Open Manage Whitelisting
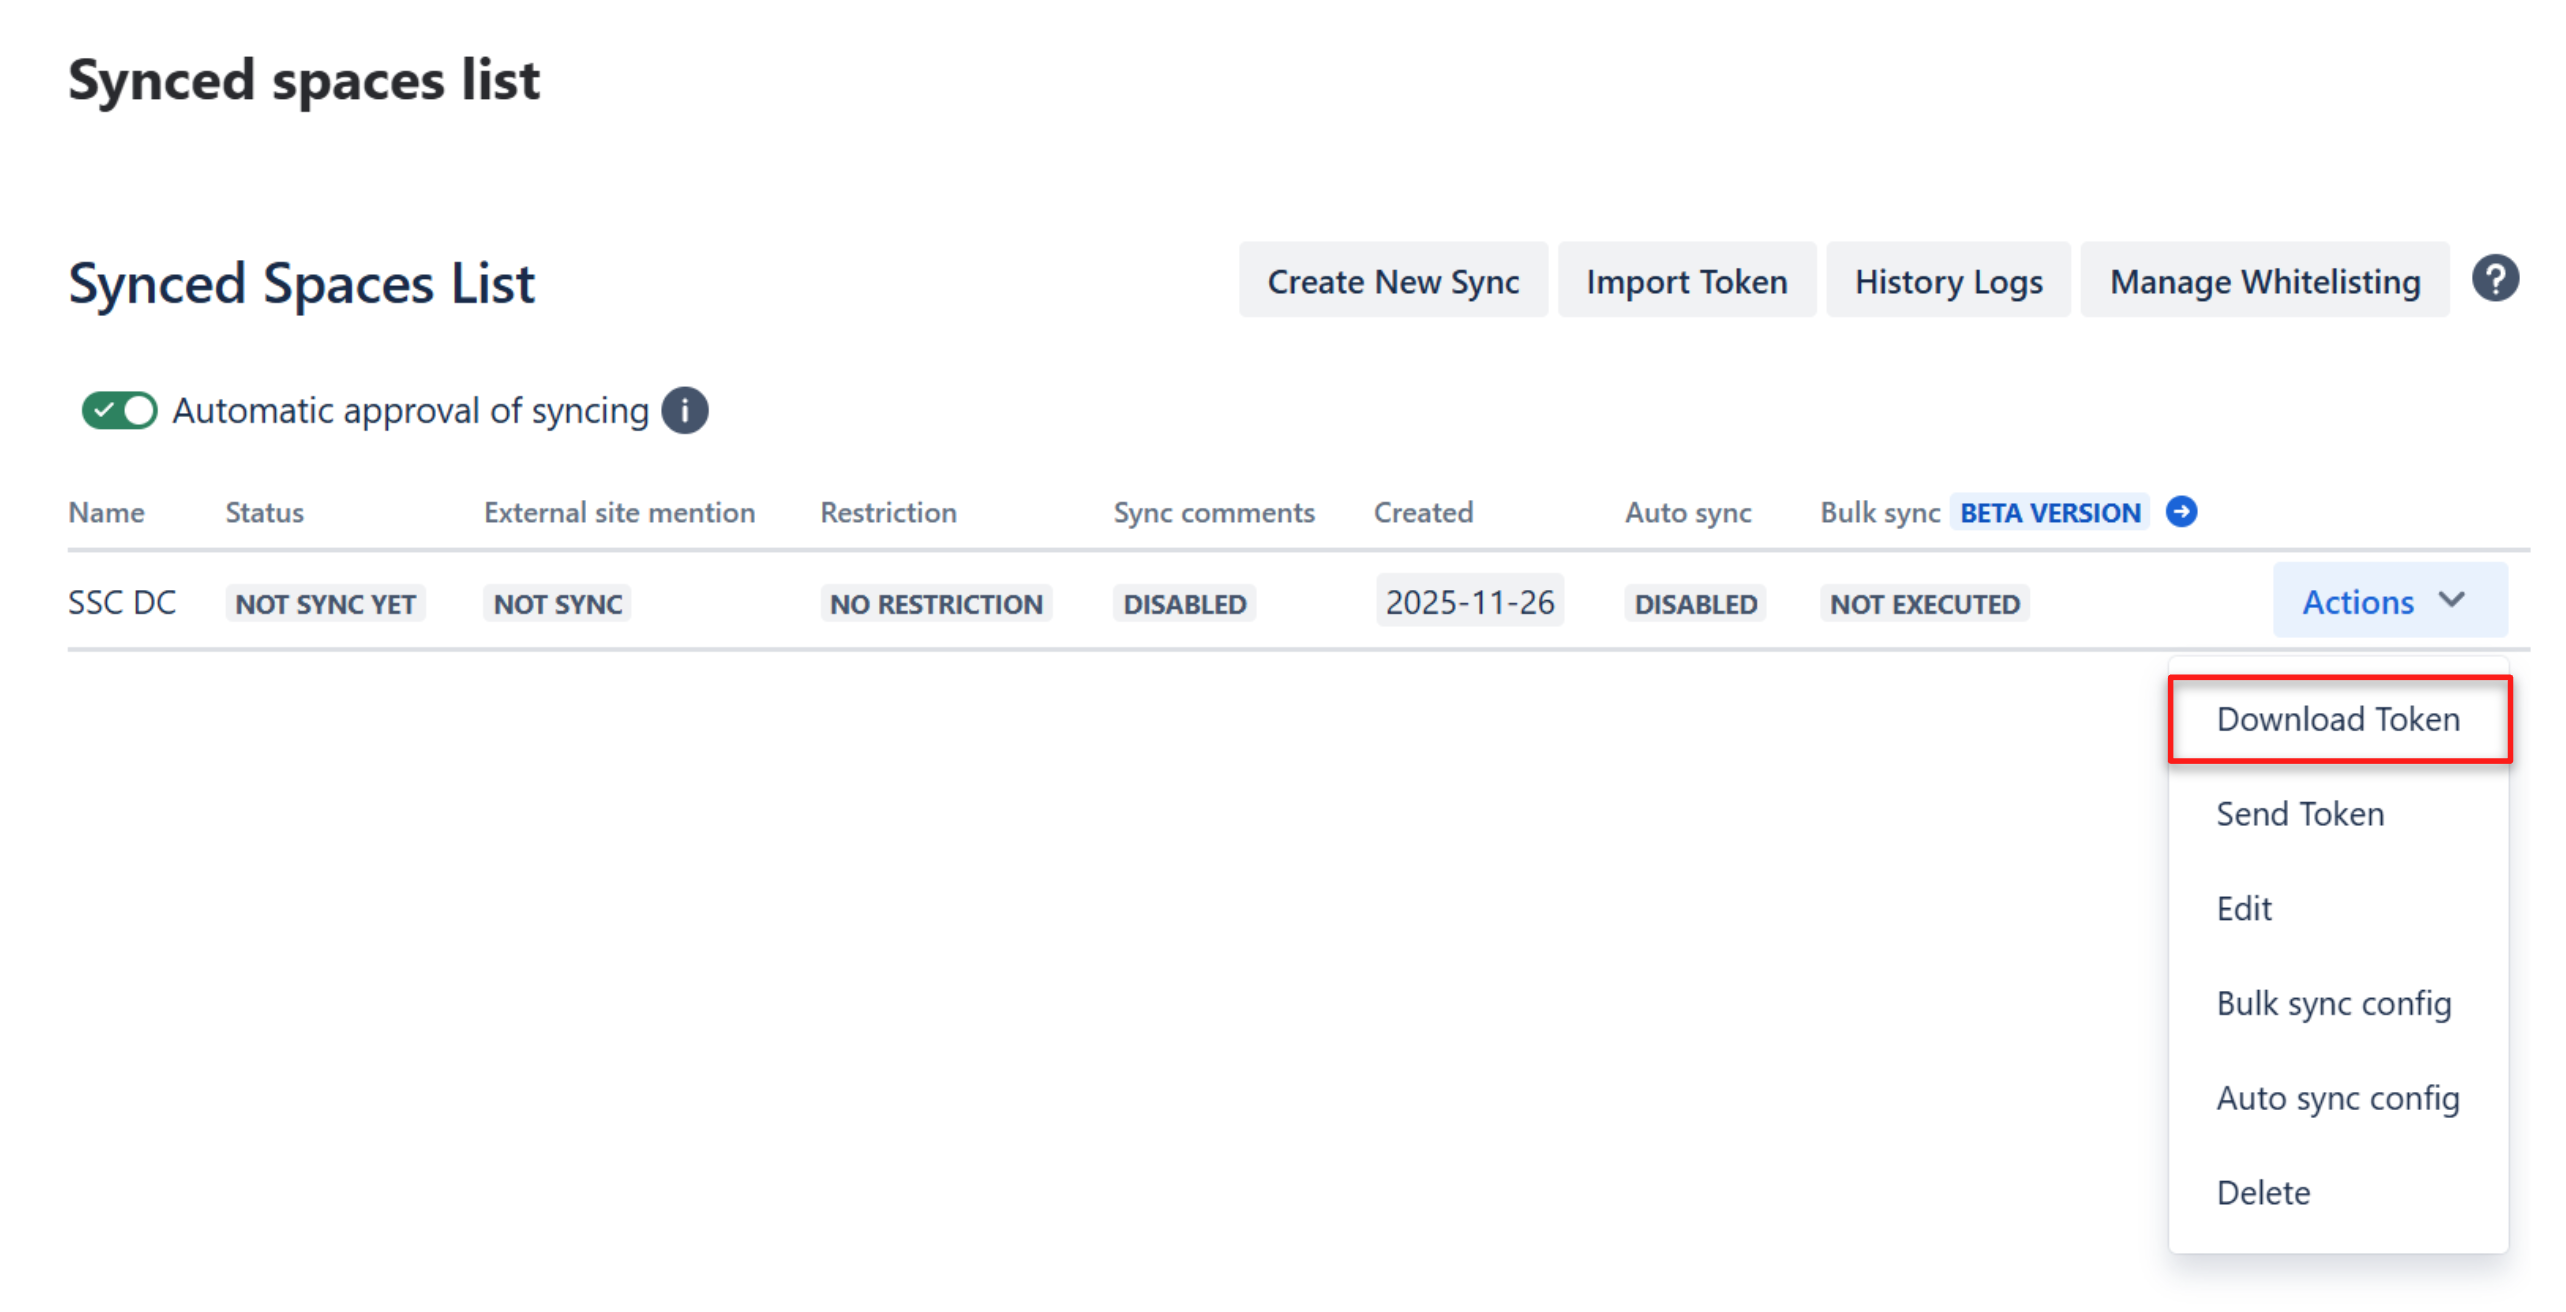Screen dimensions: 2566x1312 (x=2264, y=281)
